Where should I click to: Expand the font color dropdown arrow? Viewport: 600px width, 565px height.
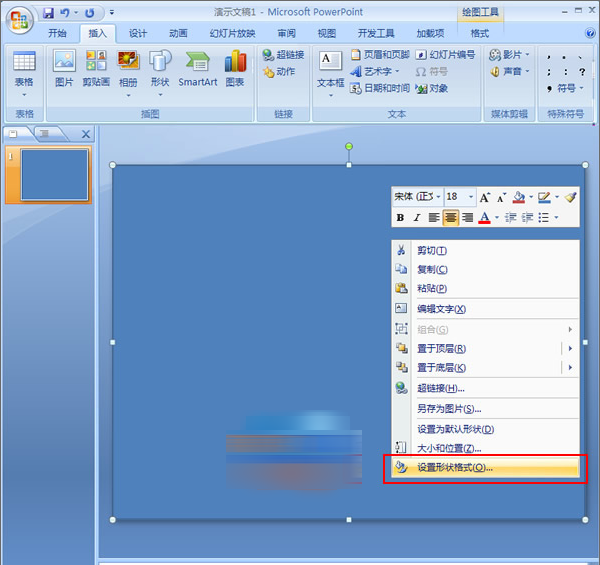click(497, 218)
